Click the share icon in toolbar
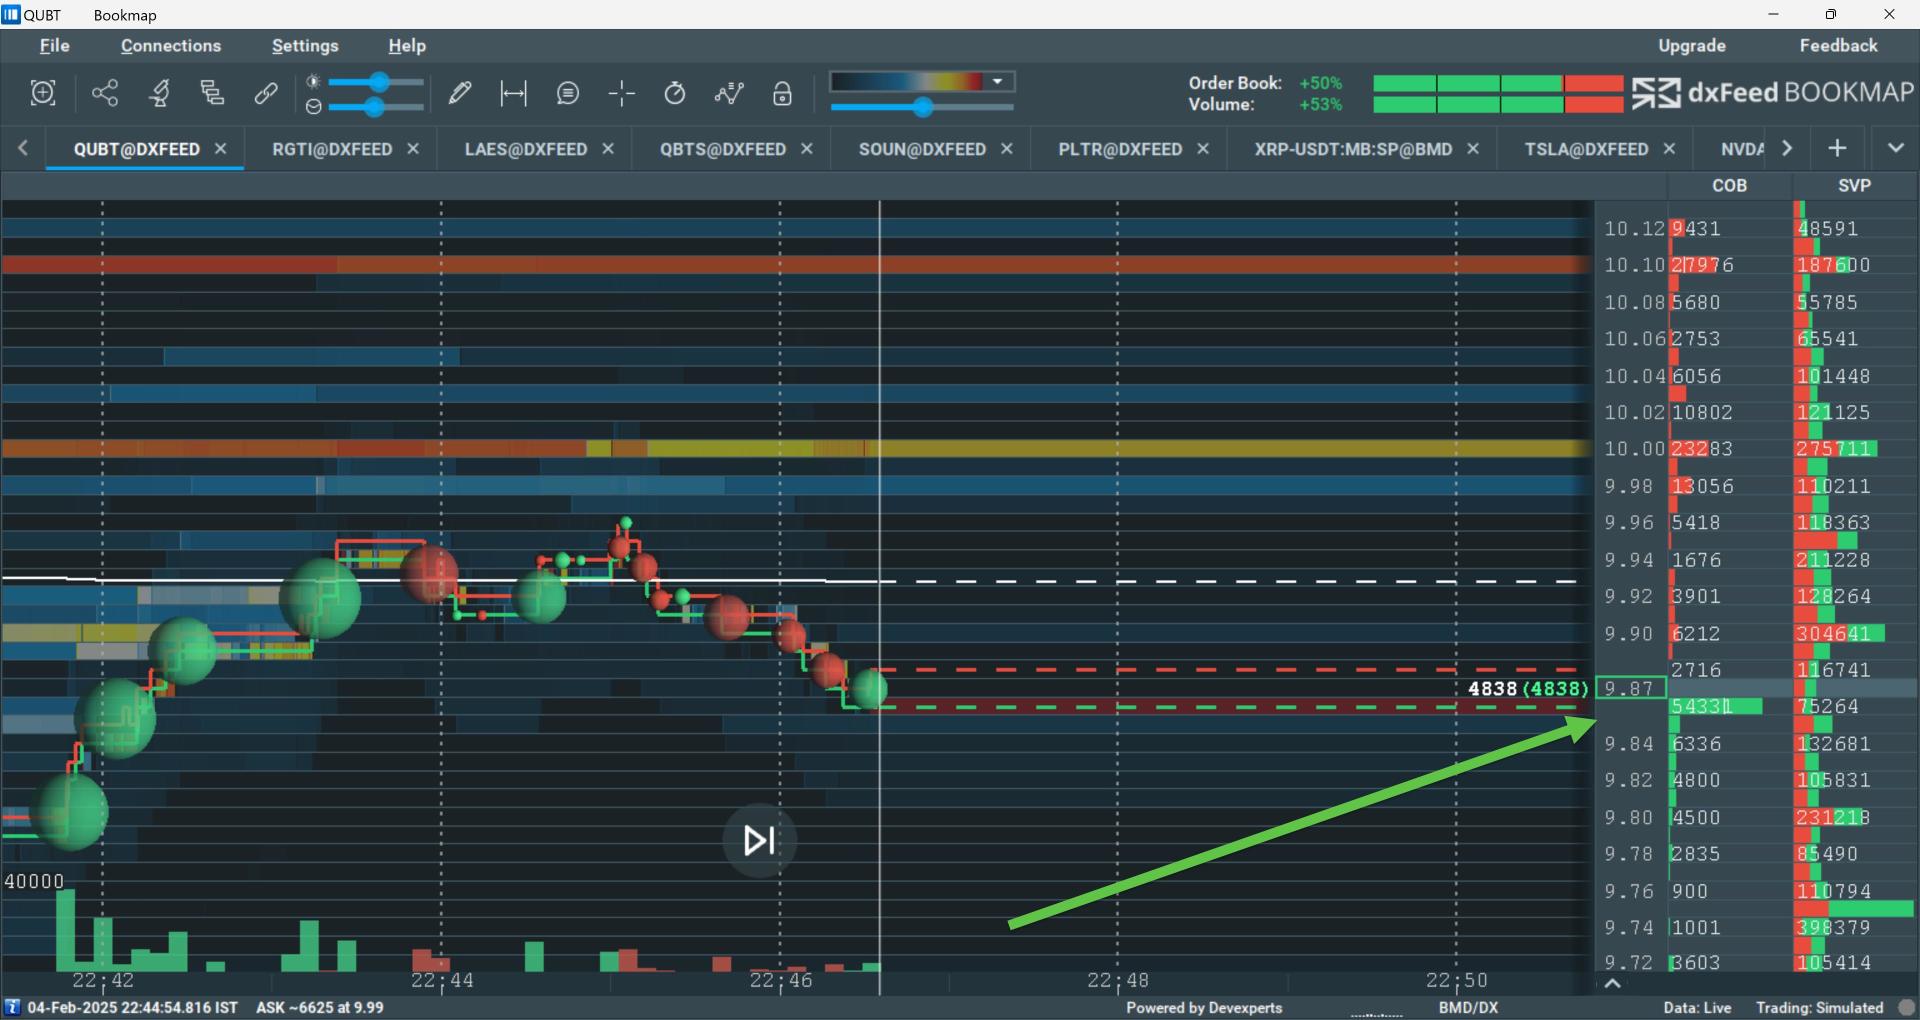 [x=105, y=93]
